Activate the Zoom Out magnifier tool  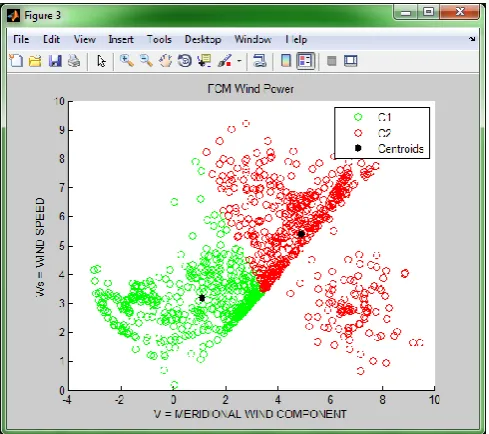(x=146, y=61)
